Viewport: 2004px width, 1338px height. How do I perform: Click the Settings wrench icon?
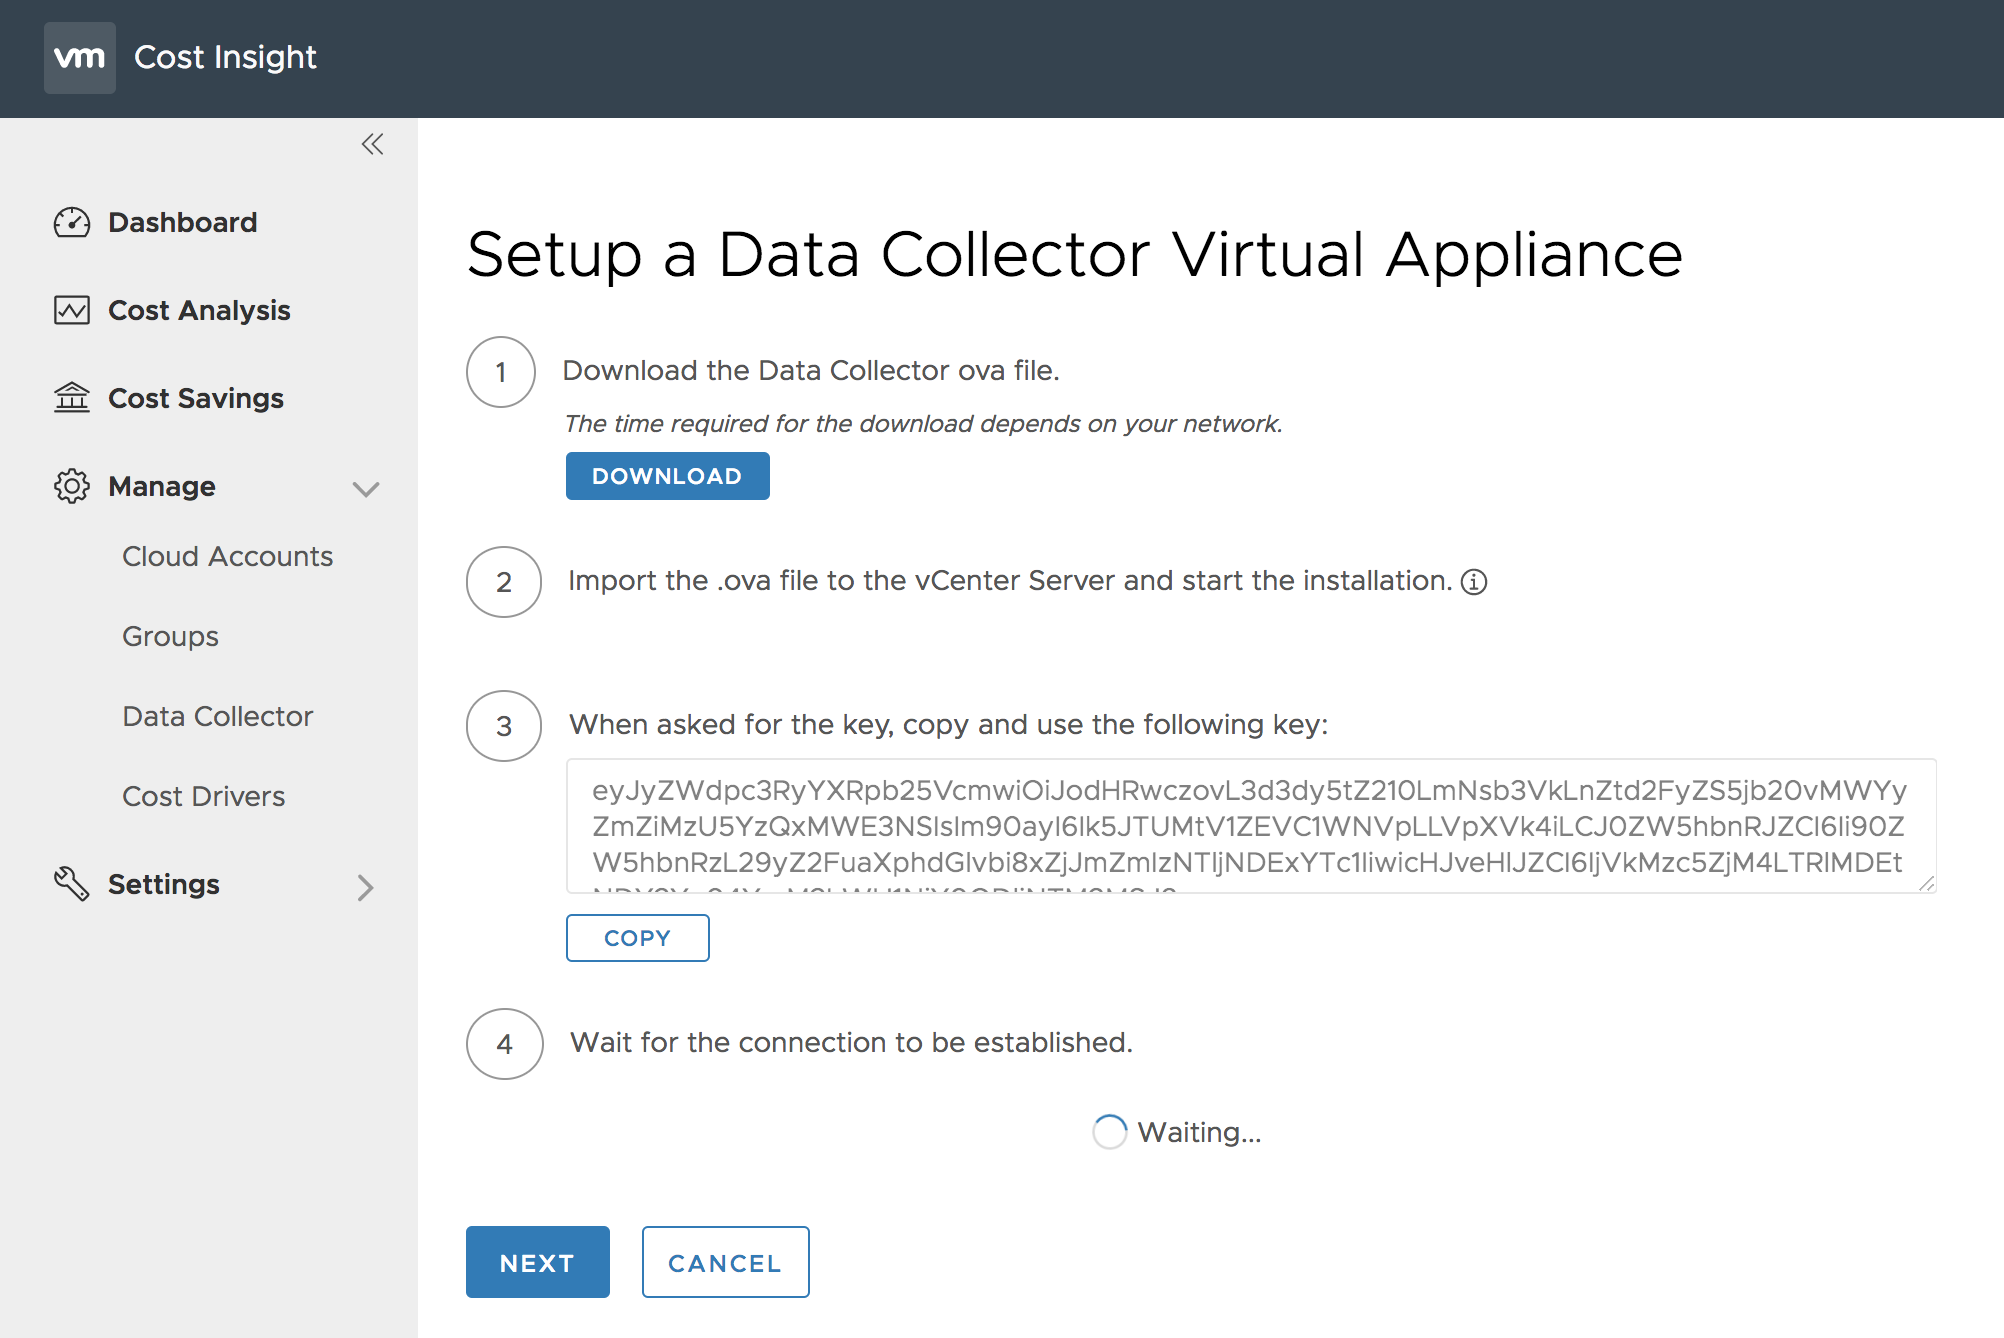72,884
